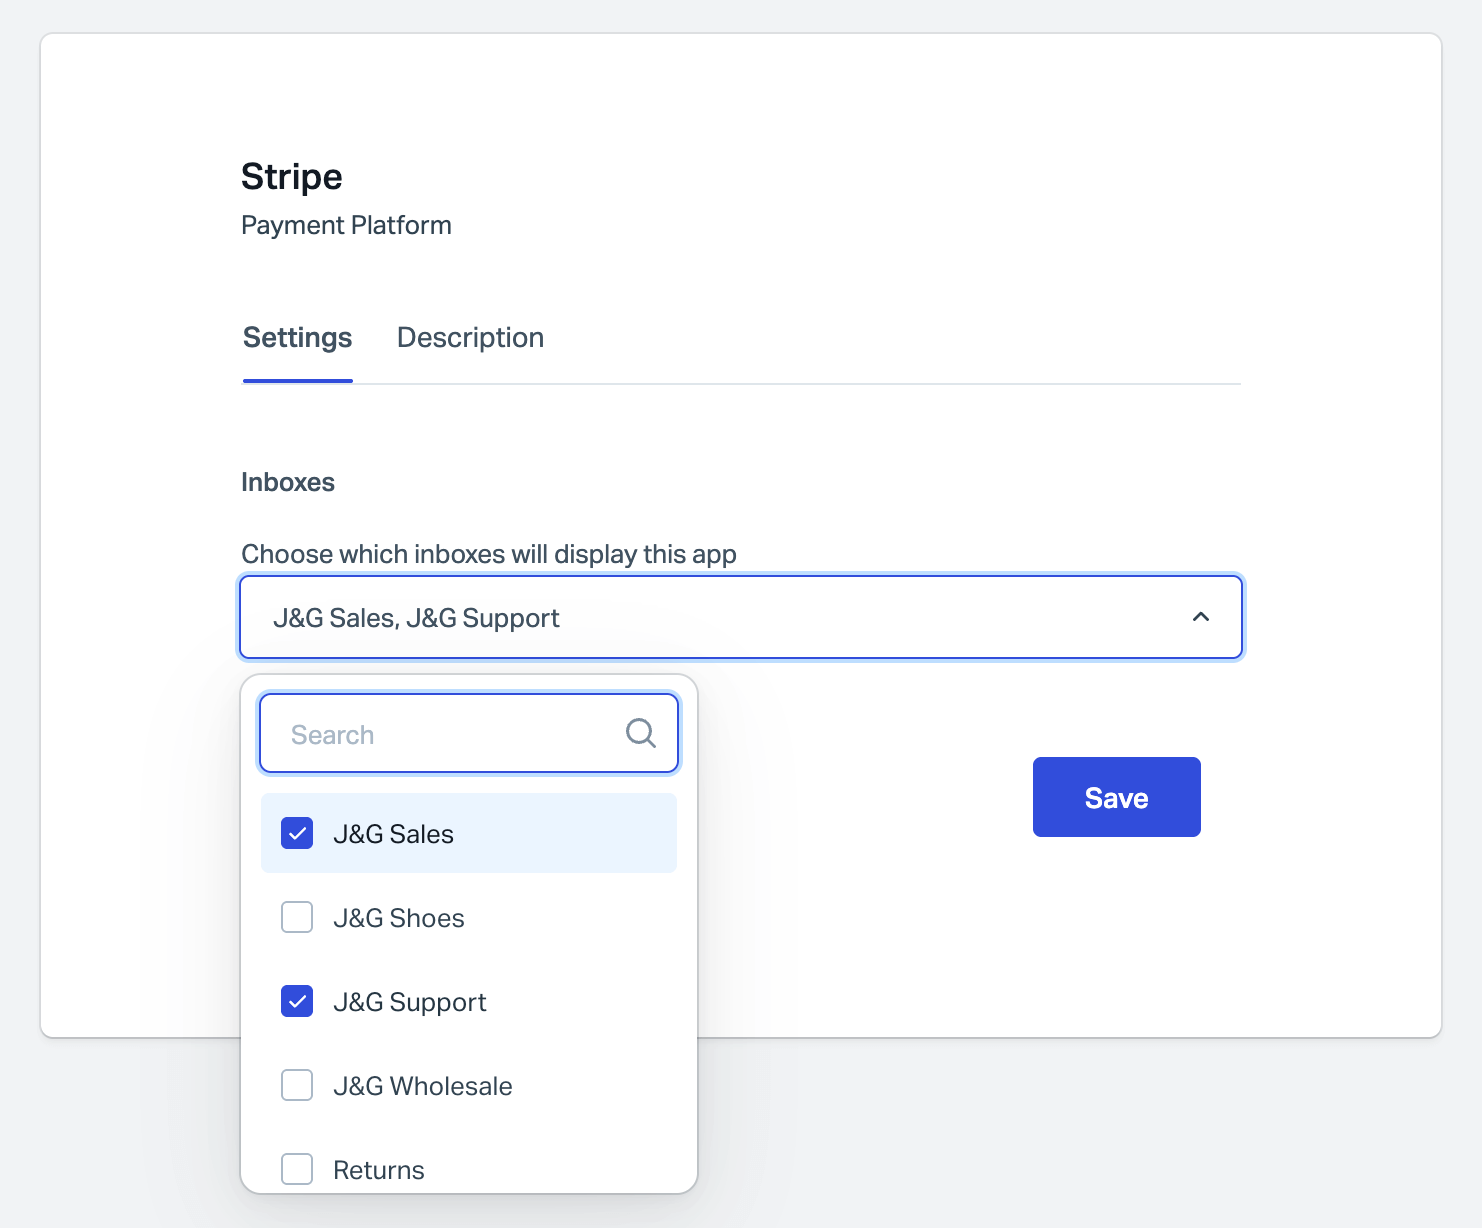
Task: Click the Returns option label
Action: pyautogui.click(x=379, y=1170)
